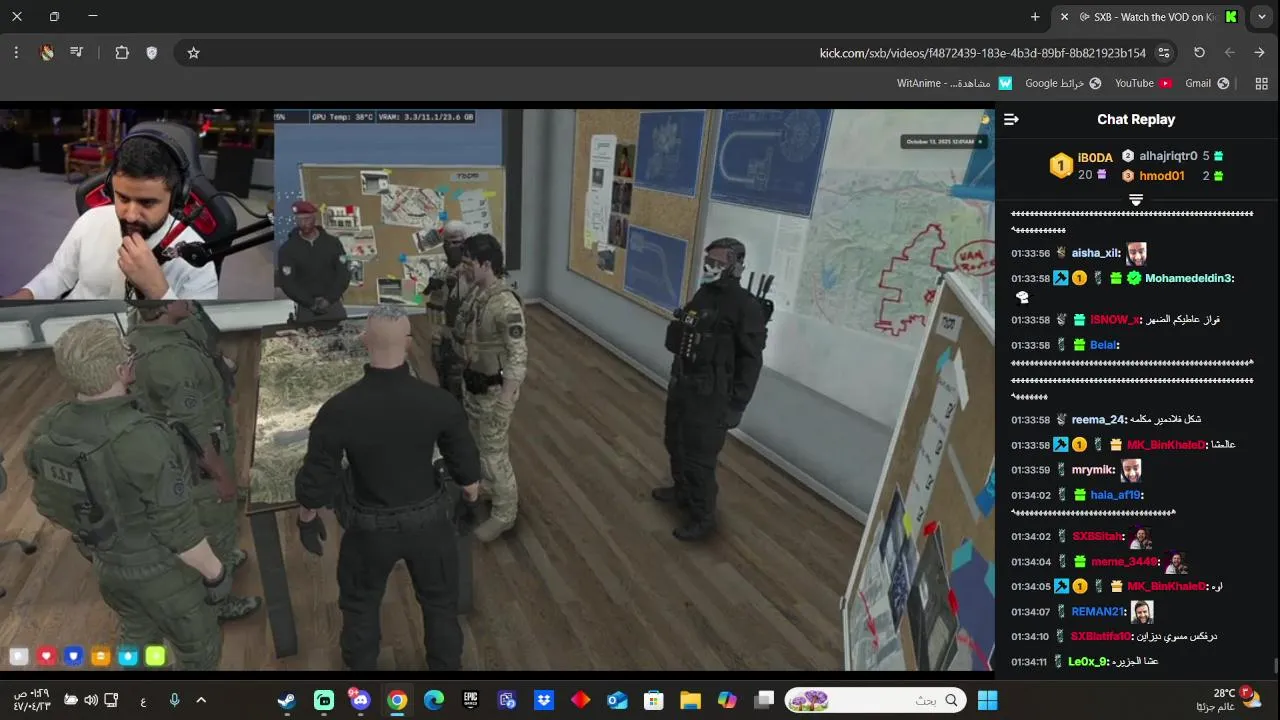This screenshot has height=720, width=1280.
Task: Select username aisha_xil in chat
Action: pyautogui.click(x=1096, y=254)
